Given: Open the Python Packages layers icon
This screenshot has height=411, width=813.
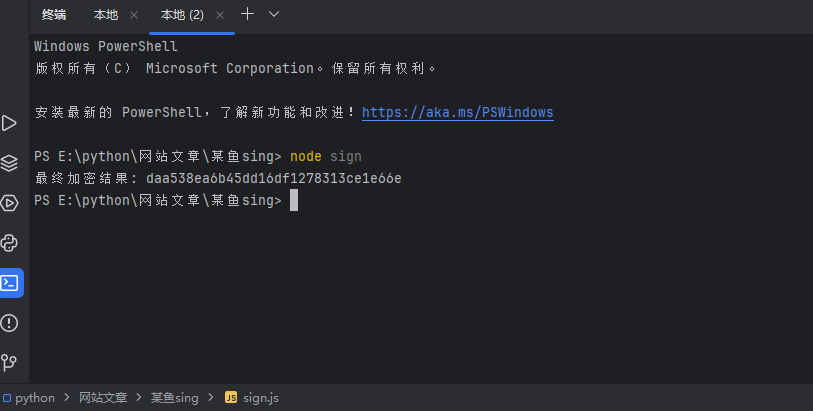Looking at the screenshot, I should click(10, 163).
